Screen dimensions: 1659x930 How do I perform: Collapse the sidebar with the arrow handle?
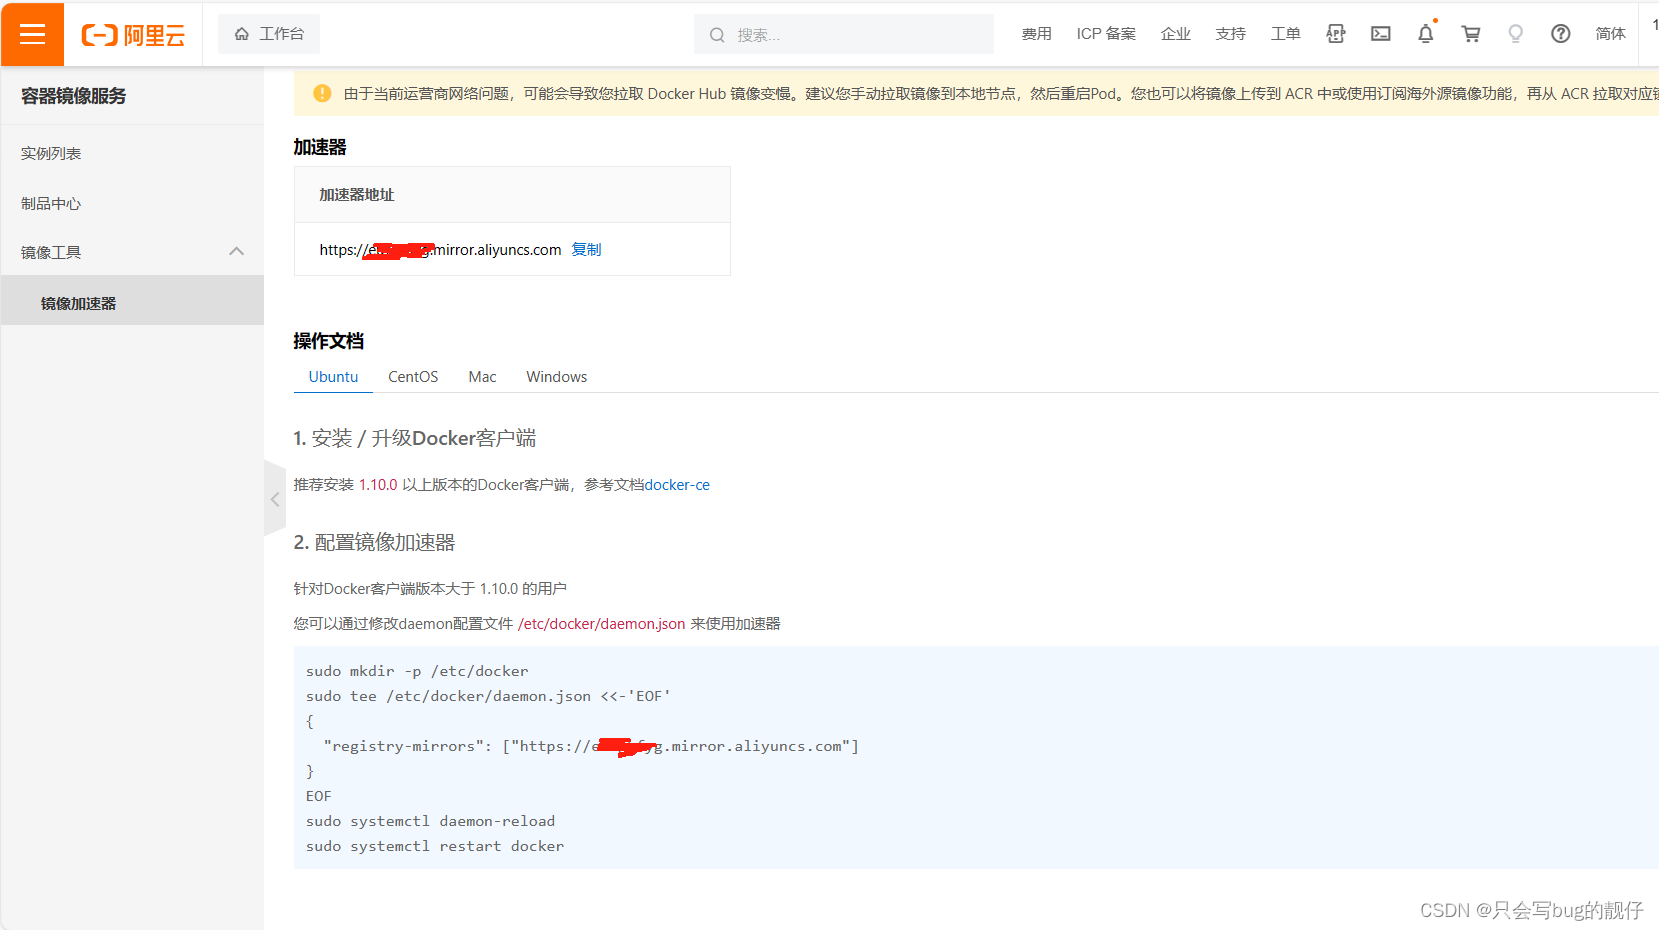click(275, 499)
